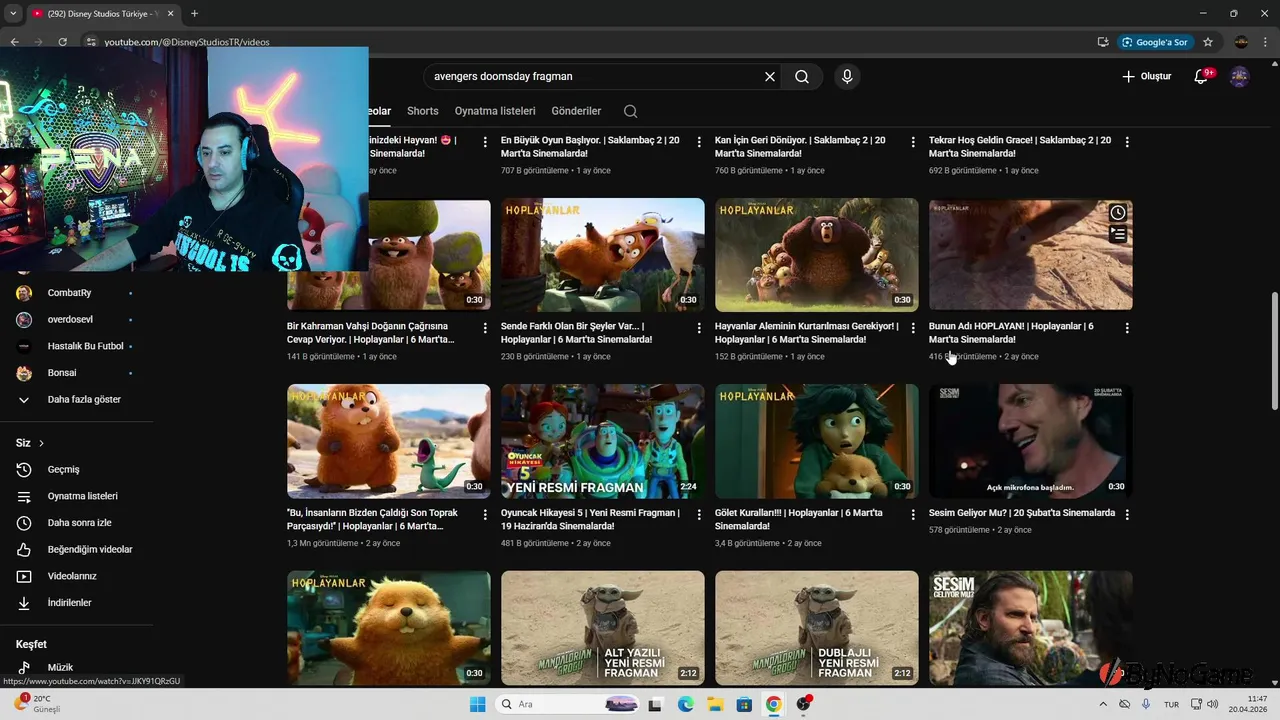Open options for Kan İçin Geri Dönüyor video
Viewport: 1280px width, 720px height.
click(913, 142)
